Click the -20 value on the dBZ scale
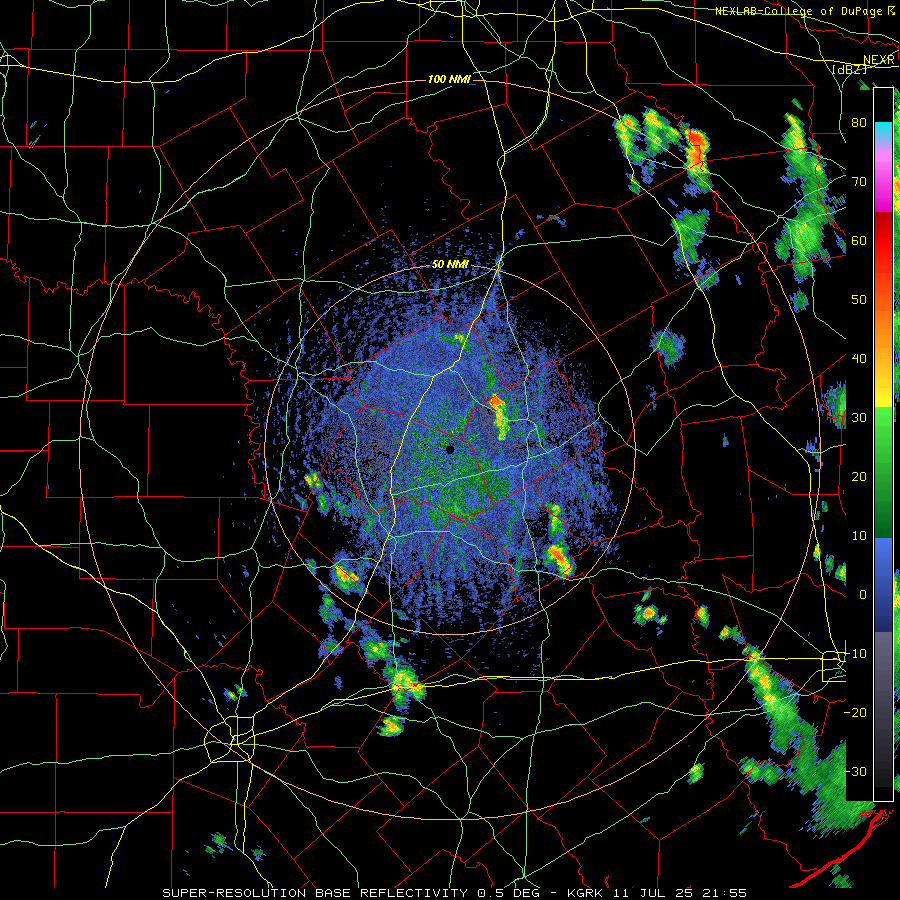 [855, 712]
